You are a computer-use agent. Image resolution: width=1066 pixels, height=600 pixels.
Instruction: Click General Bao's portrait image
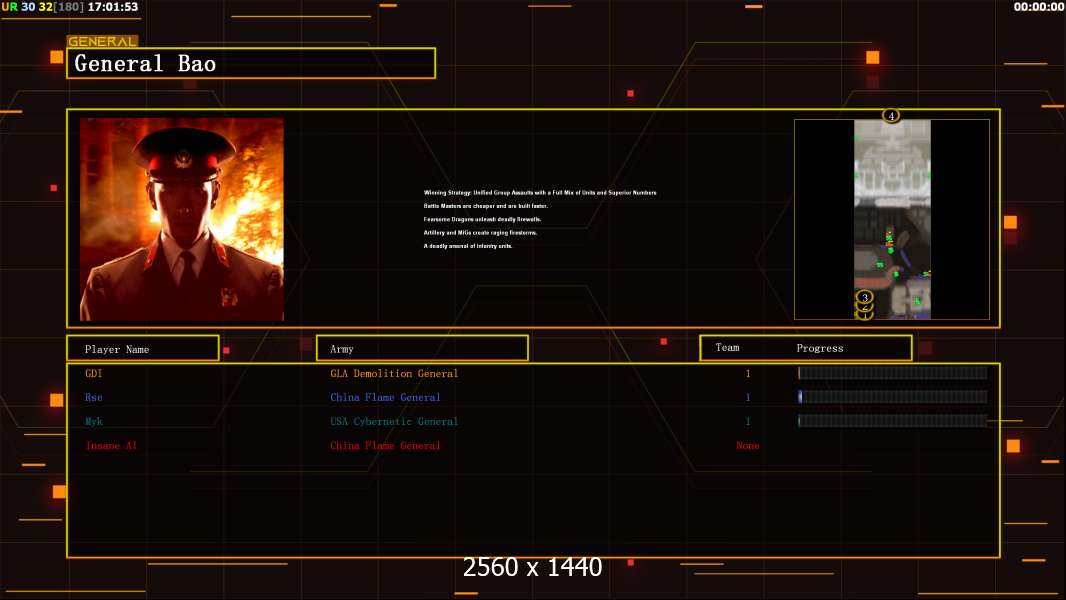(182, 219)
